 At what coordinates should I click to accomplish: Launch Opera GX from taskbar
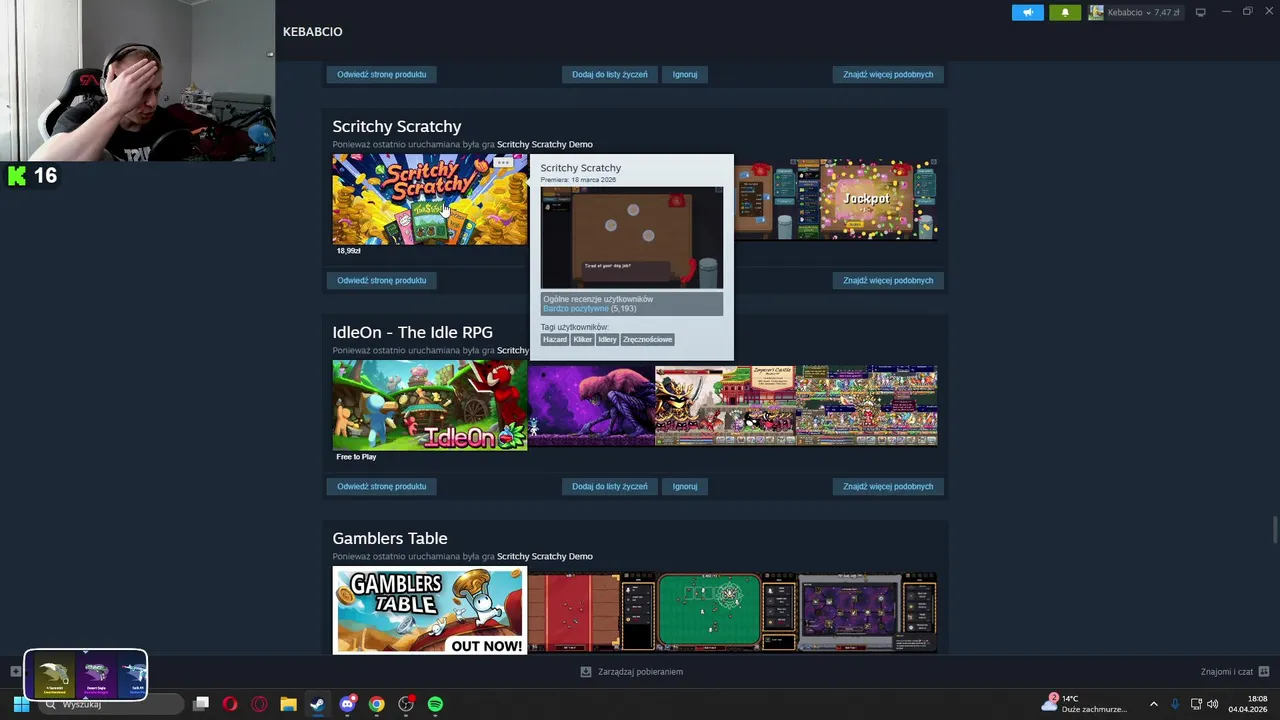[x=259, y=704]
